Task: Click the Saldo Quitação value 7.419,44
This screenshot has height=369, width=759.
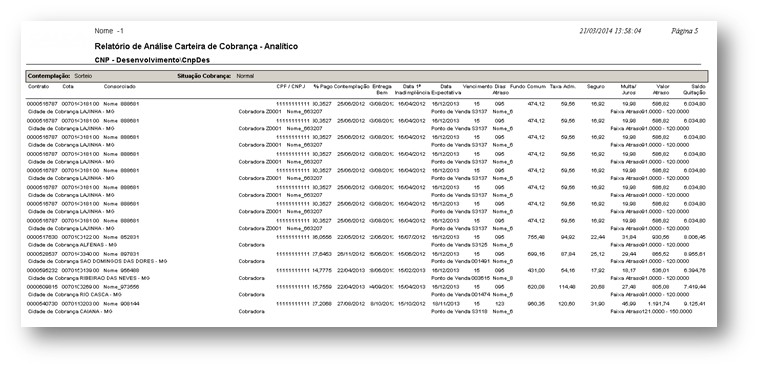Action: pyautogui.click(x=695, y=287)
